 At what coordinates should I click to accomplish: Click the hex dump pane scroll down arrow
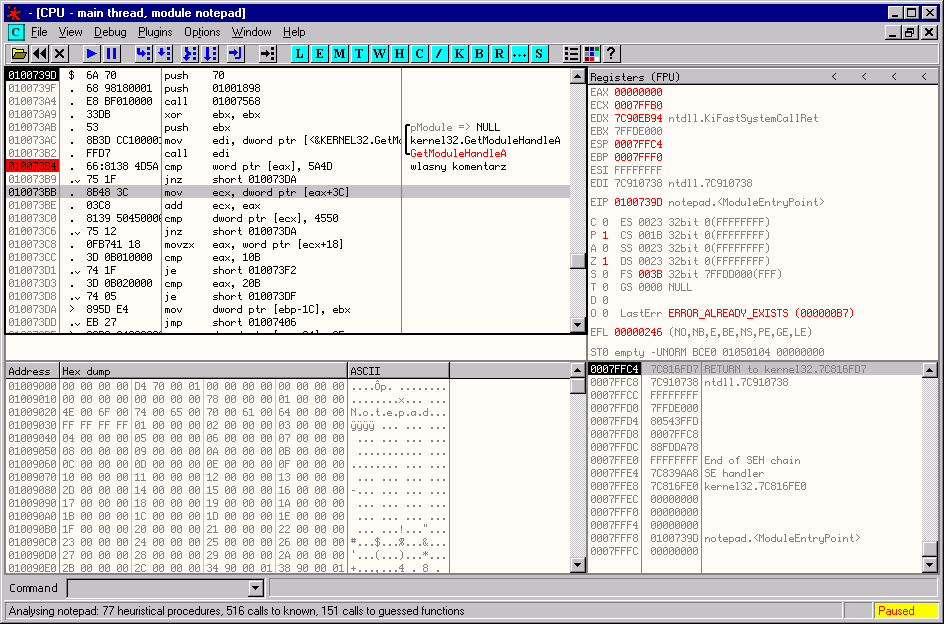[578, 564]
